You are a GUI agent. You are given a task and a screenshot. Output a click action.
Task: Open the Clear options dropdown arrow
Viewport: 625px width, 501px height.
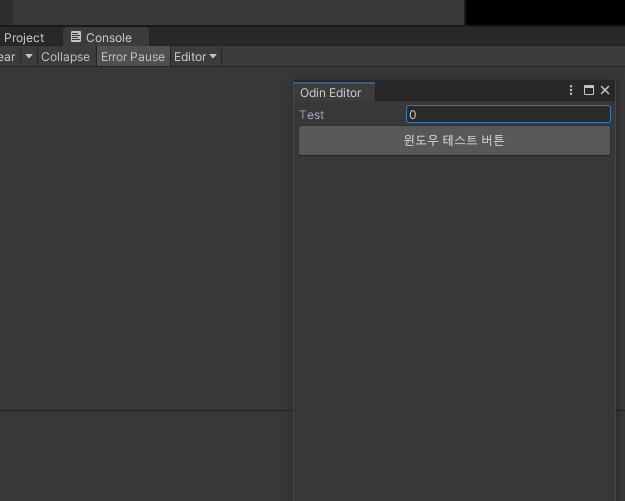click(29, 57)
